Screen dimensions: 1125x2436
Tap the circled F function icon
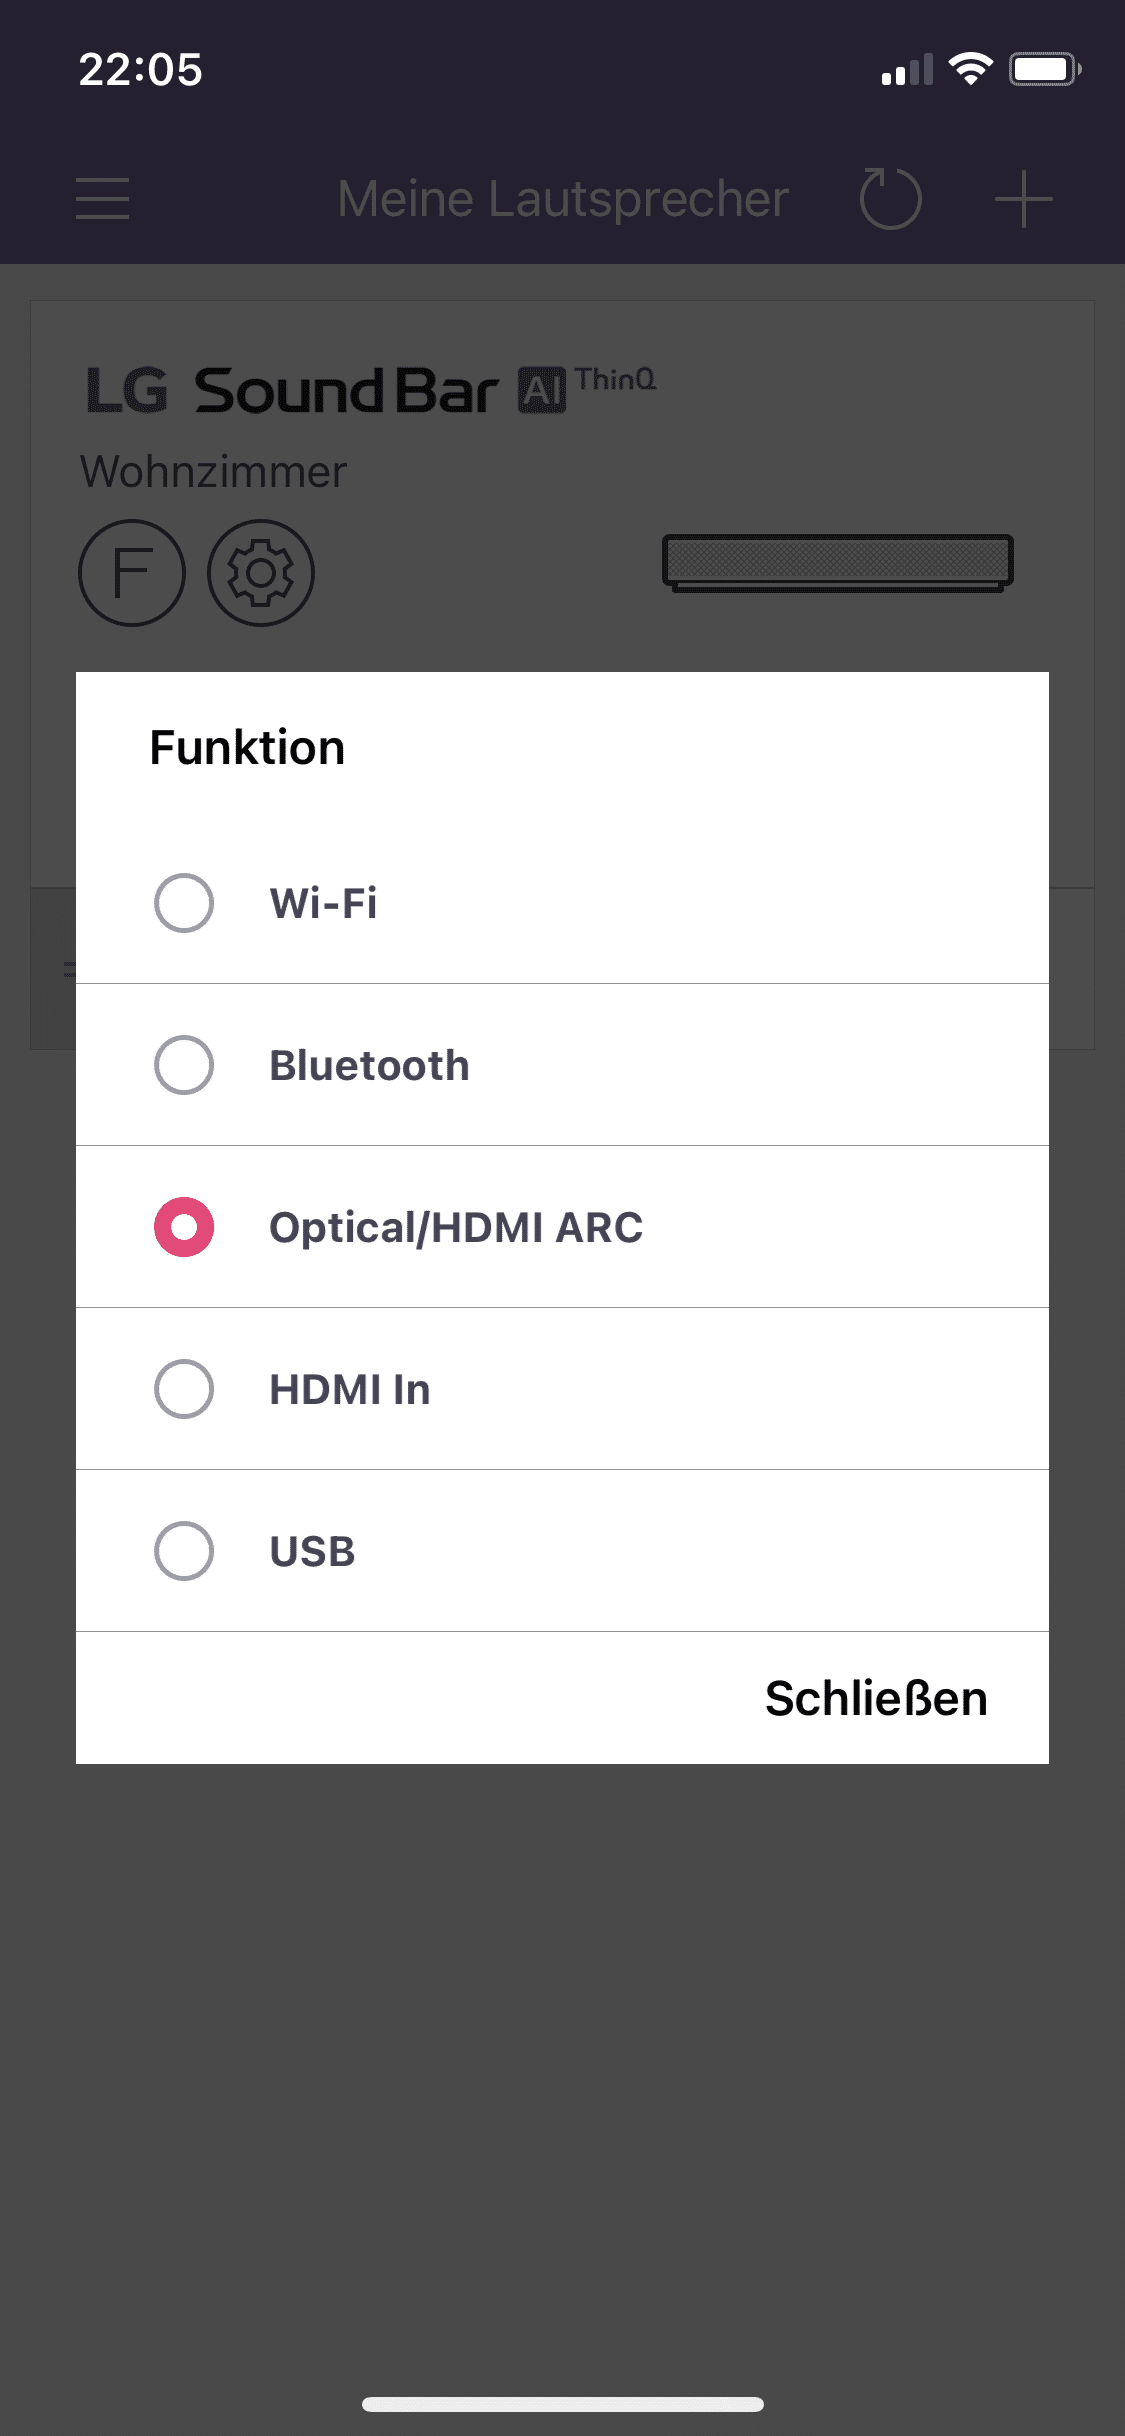132,573
